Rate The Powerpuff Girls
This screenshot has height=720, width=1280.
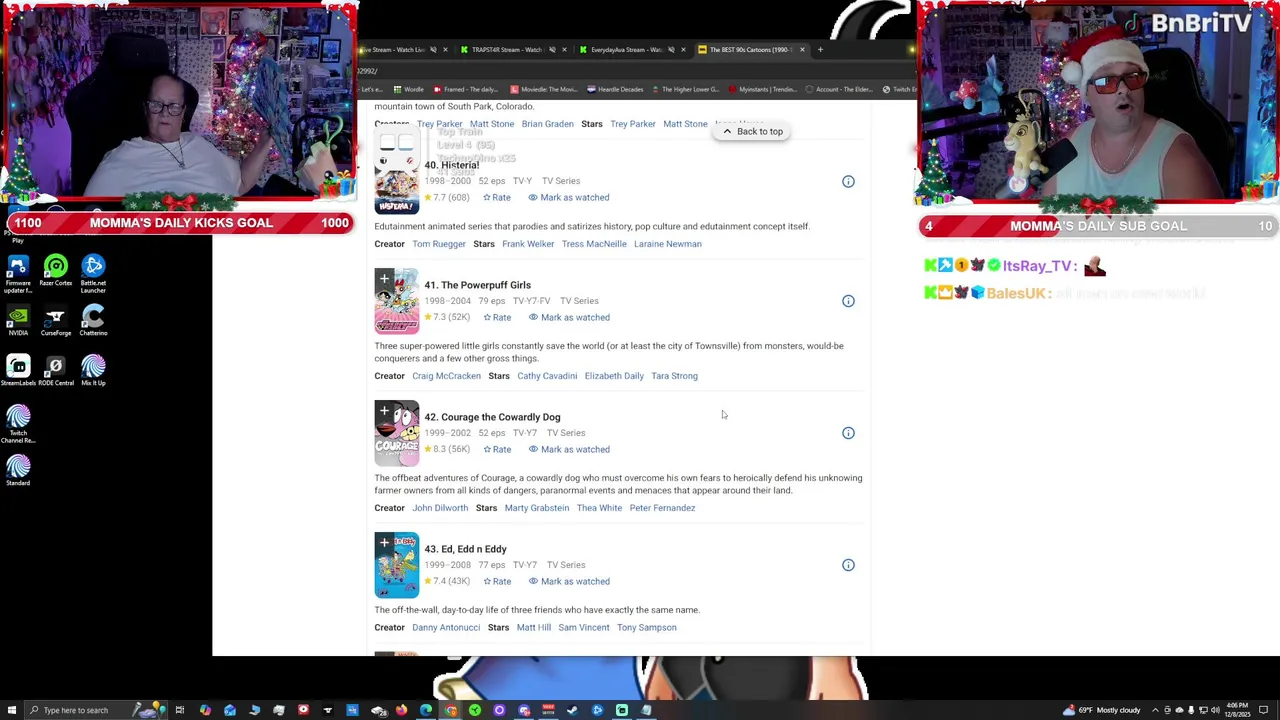(x=497, y=317)
